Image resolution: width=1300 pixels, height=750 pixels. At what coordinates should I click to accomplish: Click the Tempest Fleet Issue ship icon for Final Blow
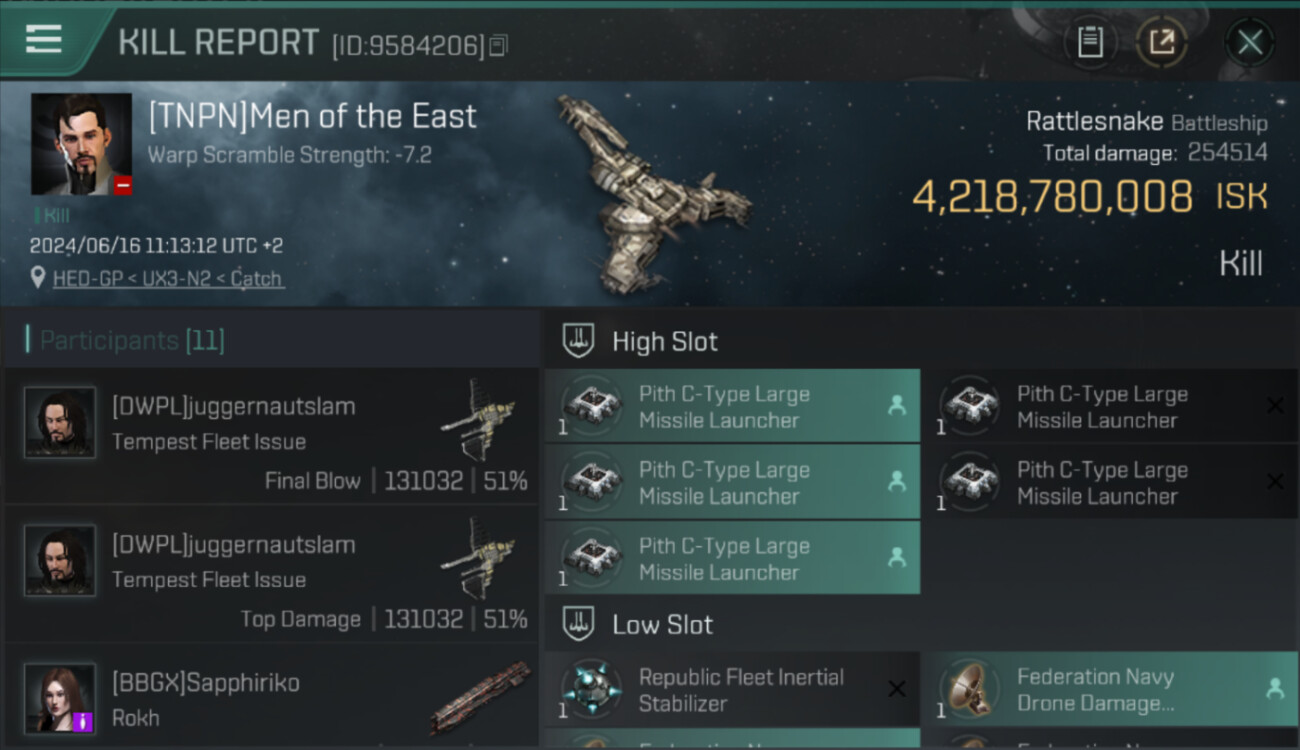coord(478,418)
